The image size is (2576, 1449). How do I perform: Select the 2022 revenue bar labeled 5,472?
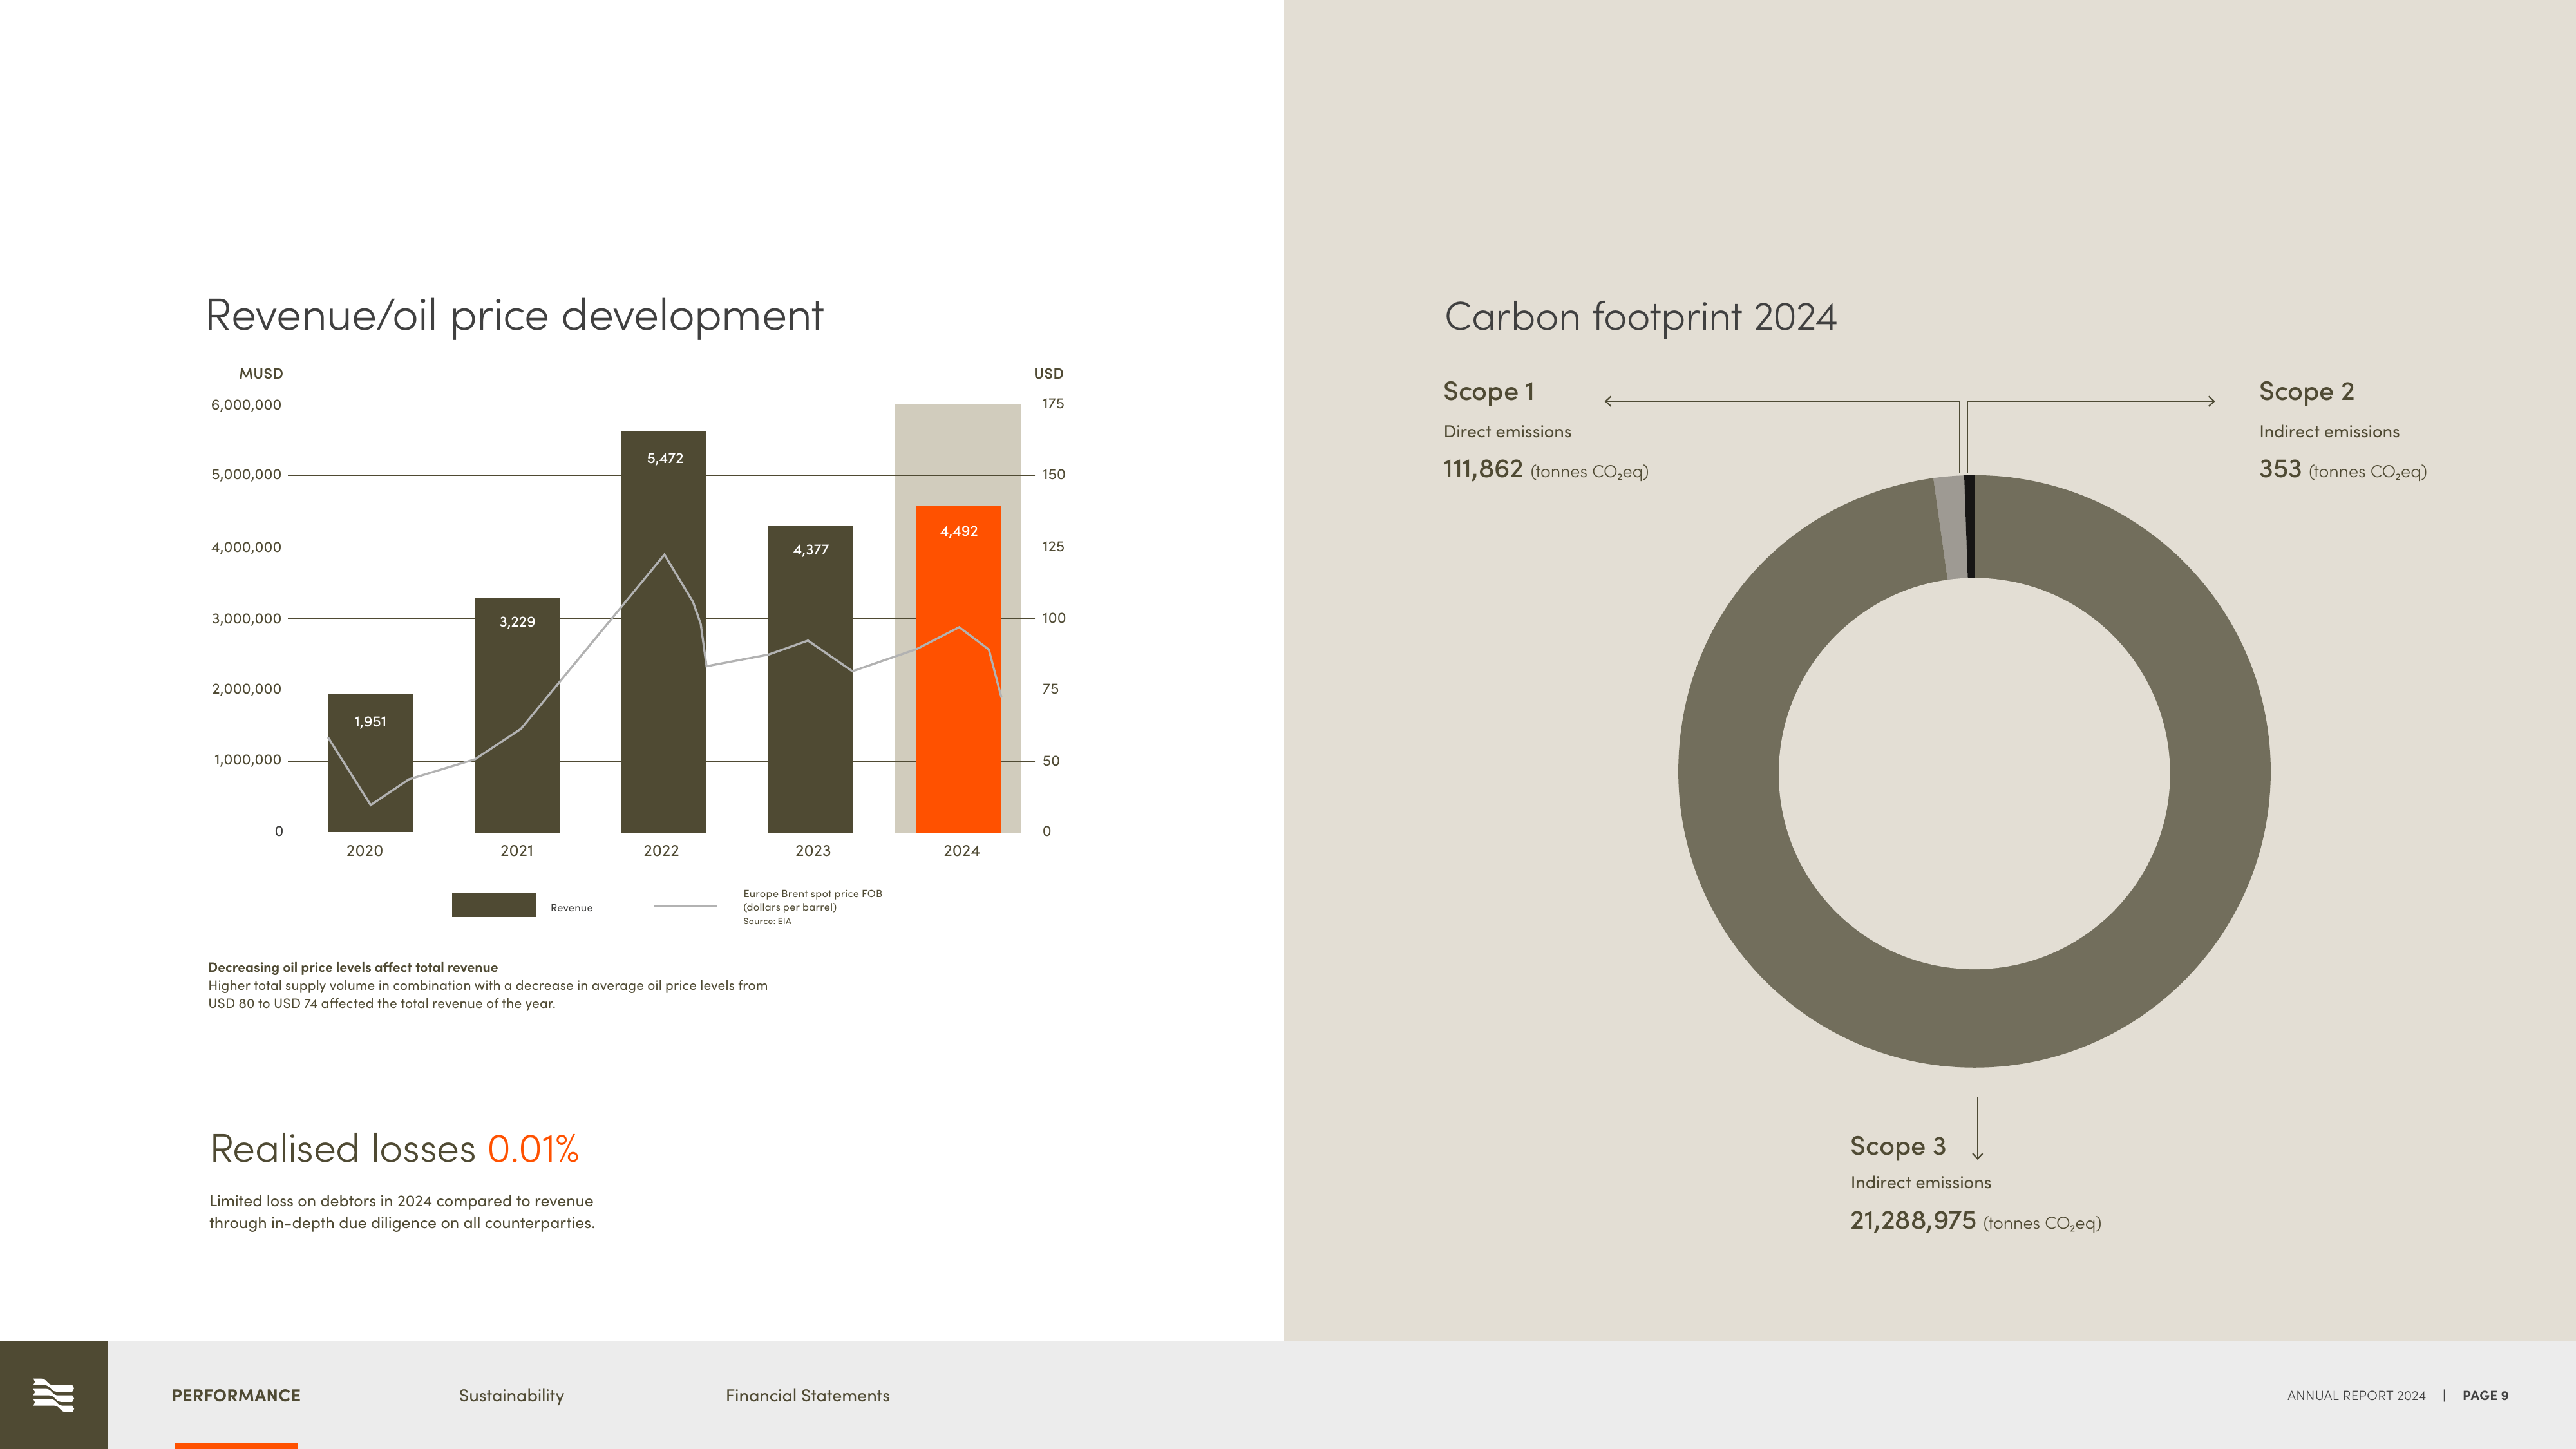pos(663,632)
